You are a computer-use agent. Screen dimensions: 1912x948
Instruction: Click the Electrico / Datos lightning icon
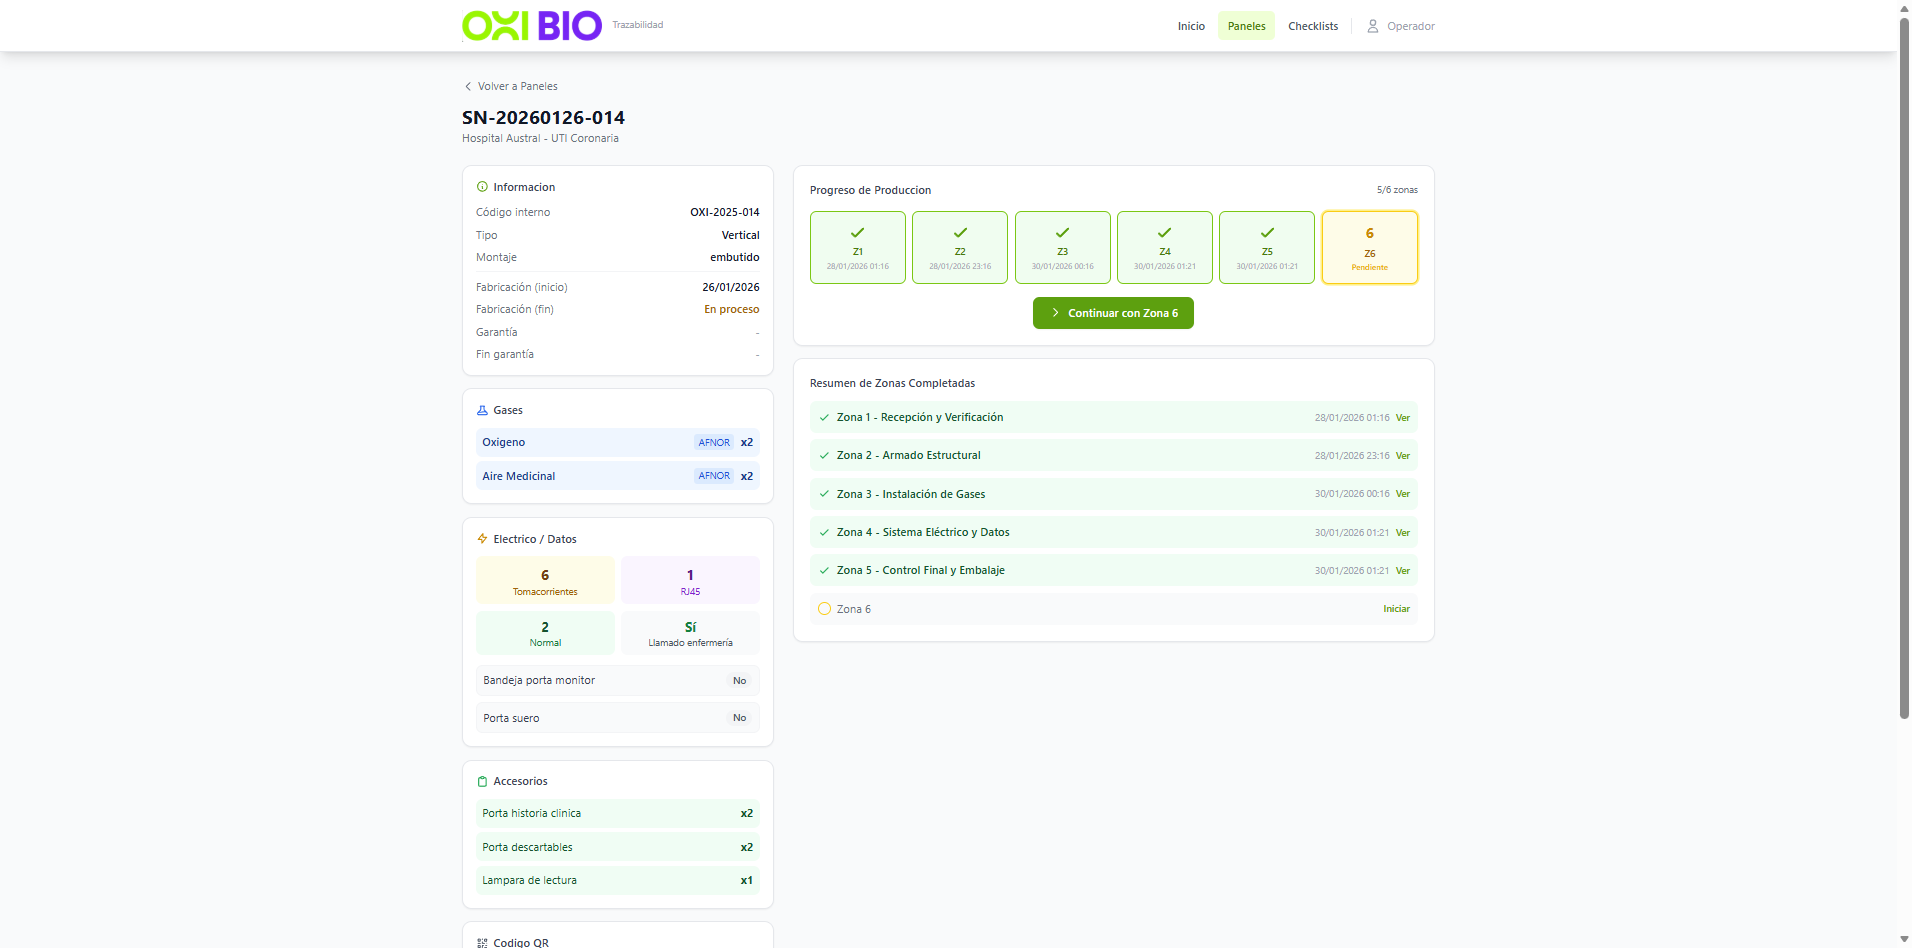[482, 539]
